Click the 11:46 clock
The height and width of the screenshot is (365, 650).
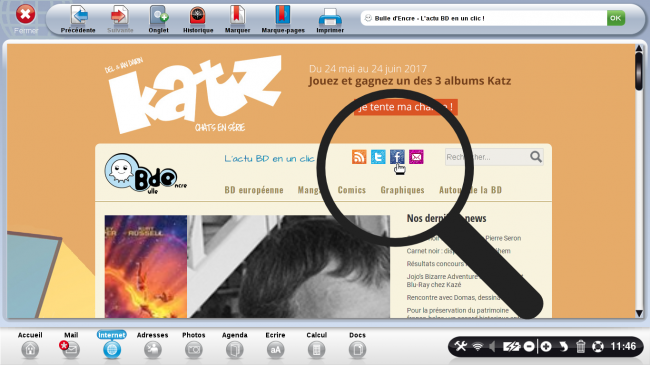[x=623, y=346]
